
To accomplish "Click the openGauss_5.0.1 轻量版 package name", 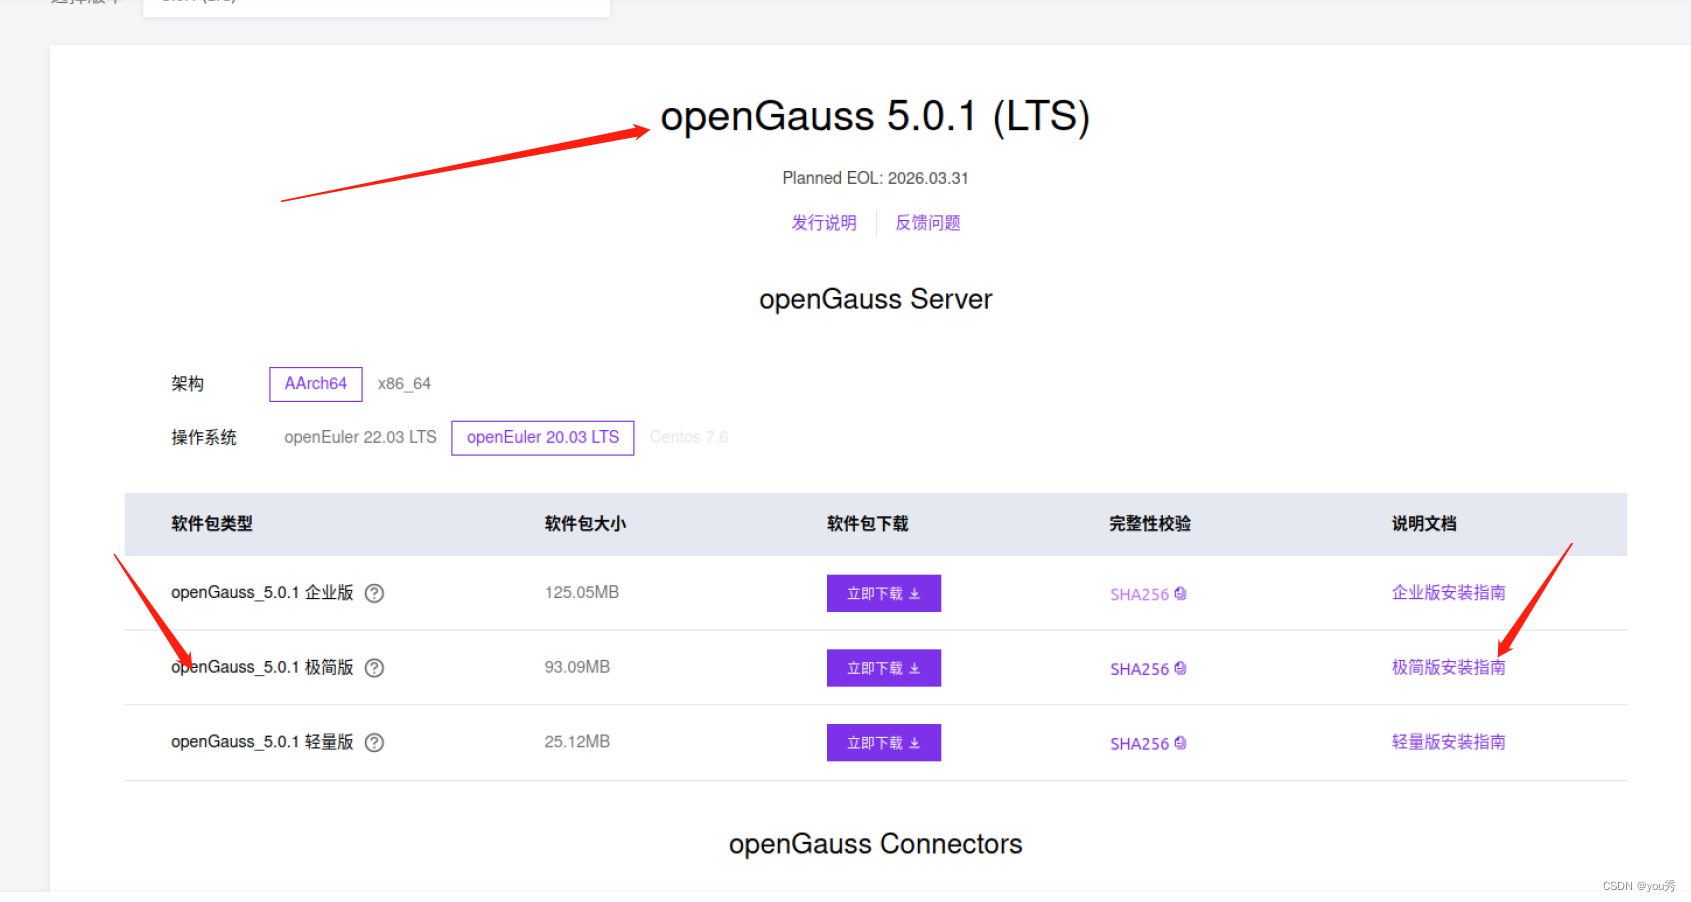I will click(x=262, y=742).
